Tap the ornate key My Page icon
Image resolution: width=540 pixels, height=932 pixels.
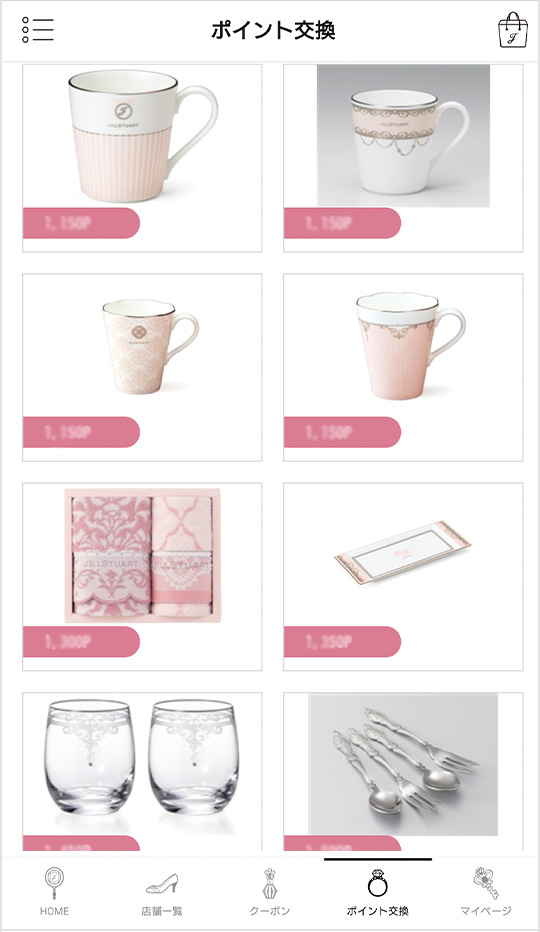(486, 883)
